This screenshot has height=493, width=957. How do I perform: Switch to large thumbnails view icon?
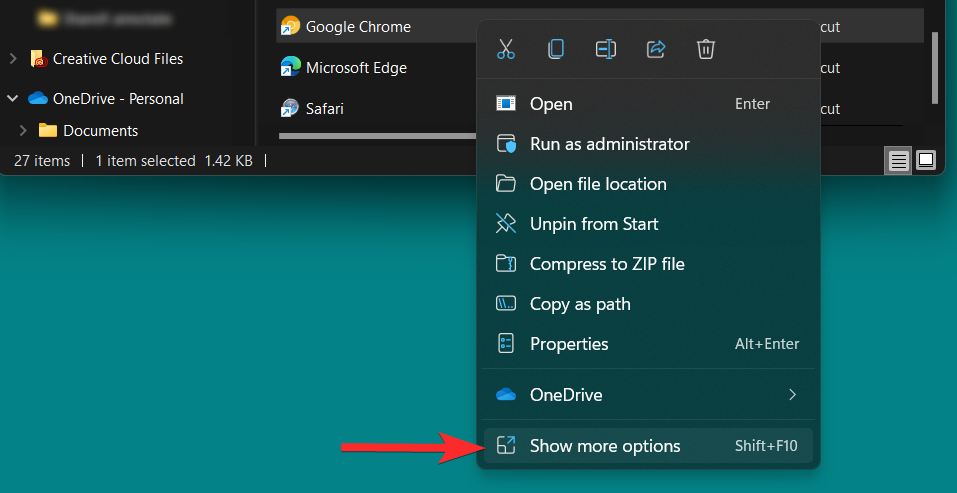(x=926, y=161)
